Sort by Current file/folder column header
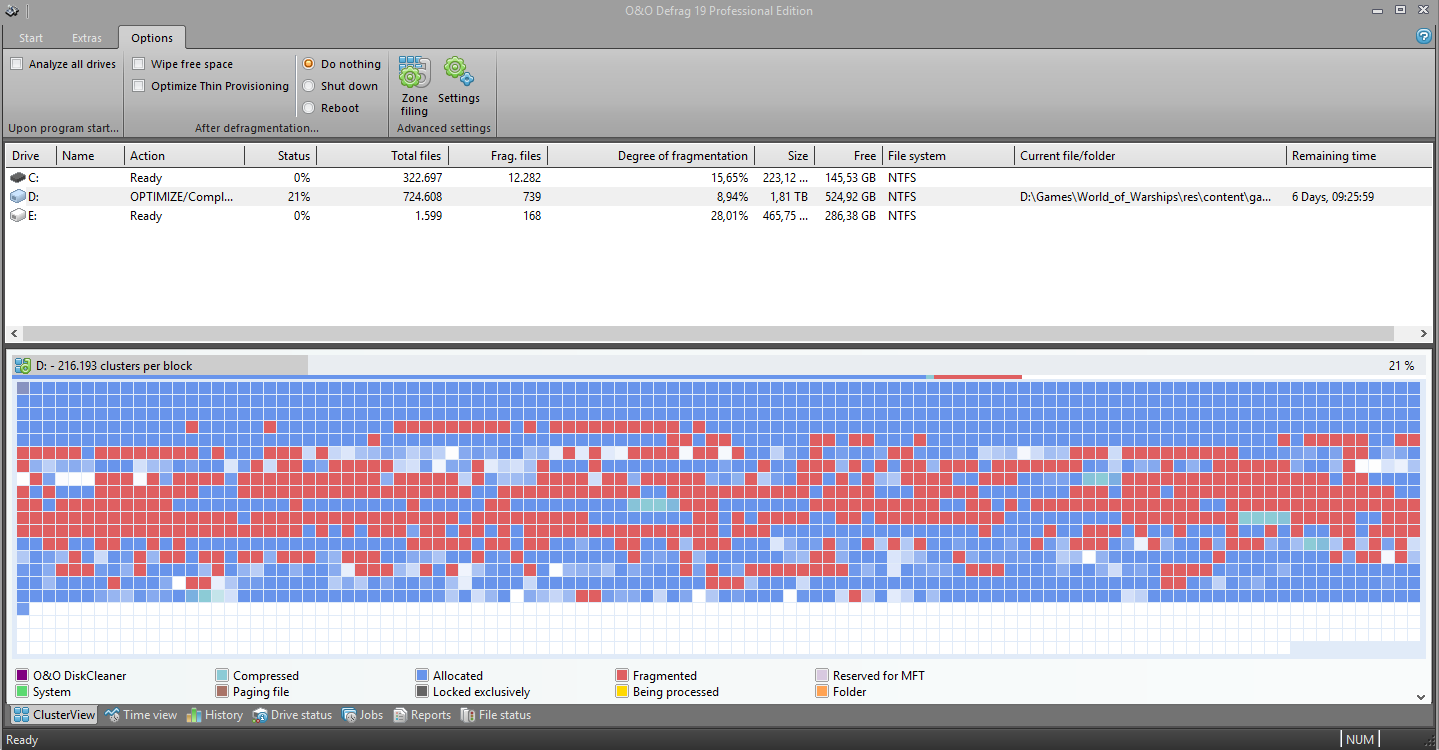 (1150, 156)
